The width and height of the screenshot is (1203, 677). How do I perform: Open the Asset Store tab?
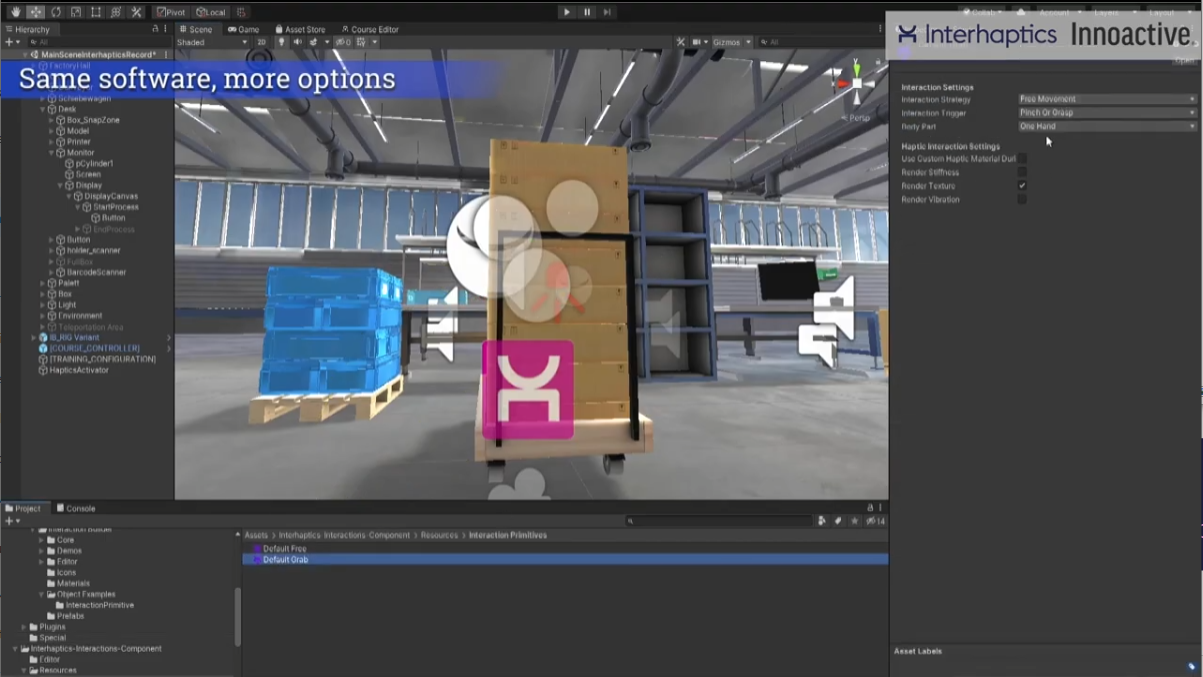tap(300, 29)
